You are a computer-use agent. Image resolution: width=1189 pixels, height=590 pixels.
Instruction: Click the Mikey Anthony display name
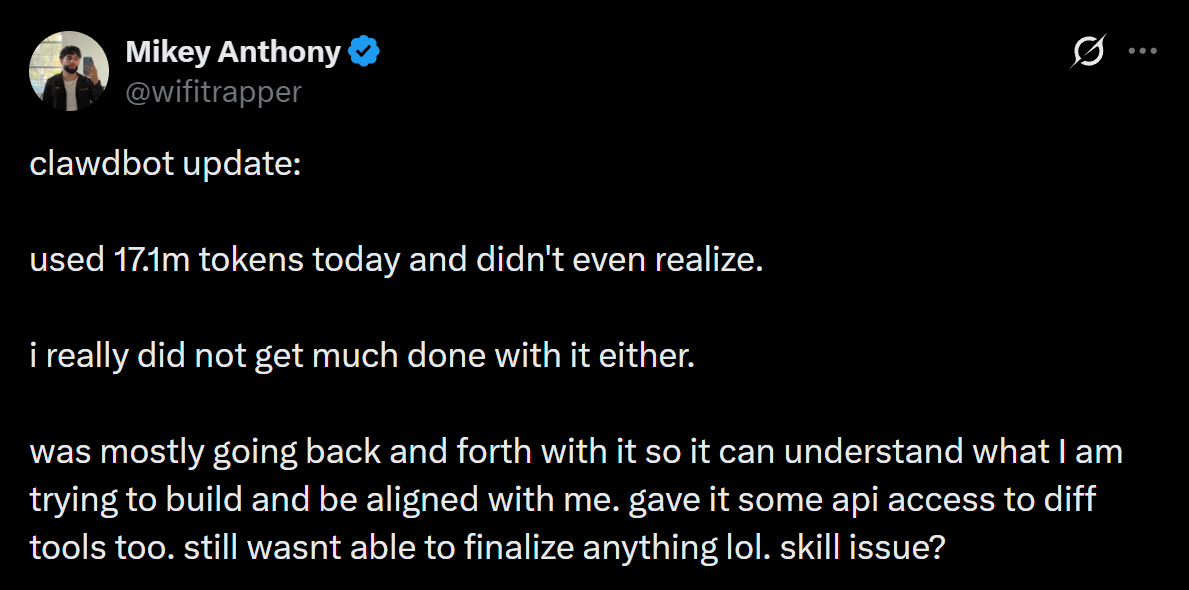click(x=233, y=52)
